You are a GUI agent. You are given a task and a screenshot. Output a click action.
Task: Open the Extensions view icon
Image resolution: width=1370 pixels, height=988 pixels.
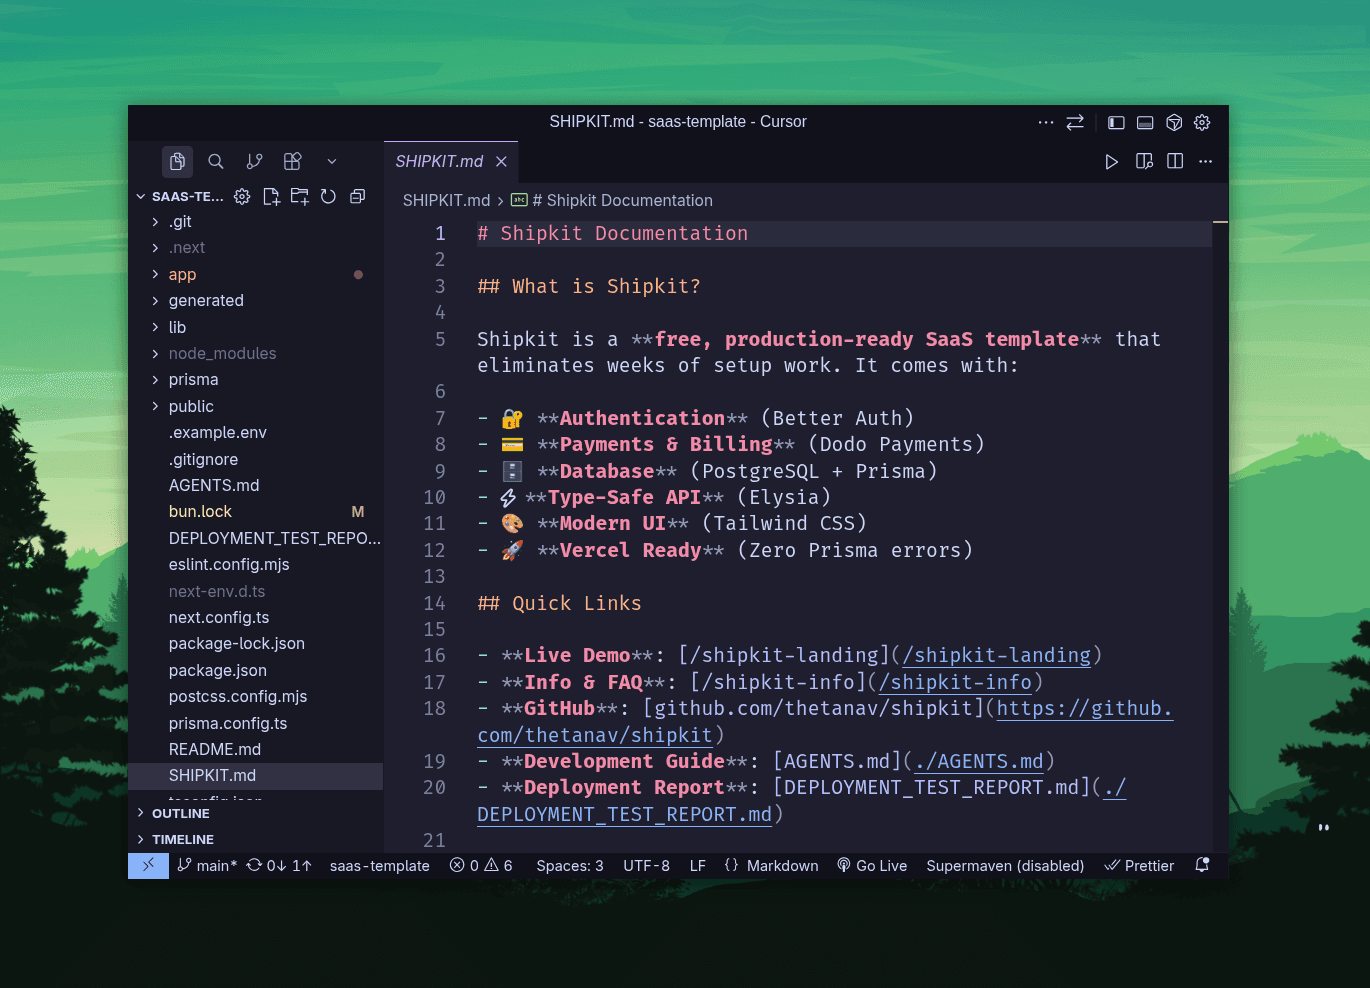(x=292, y=161)
